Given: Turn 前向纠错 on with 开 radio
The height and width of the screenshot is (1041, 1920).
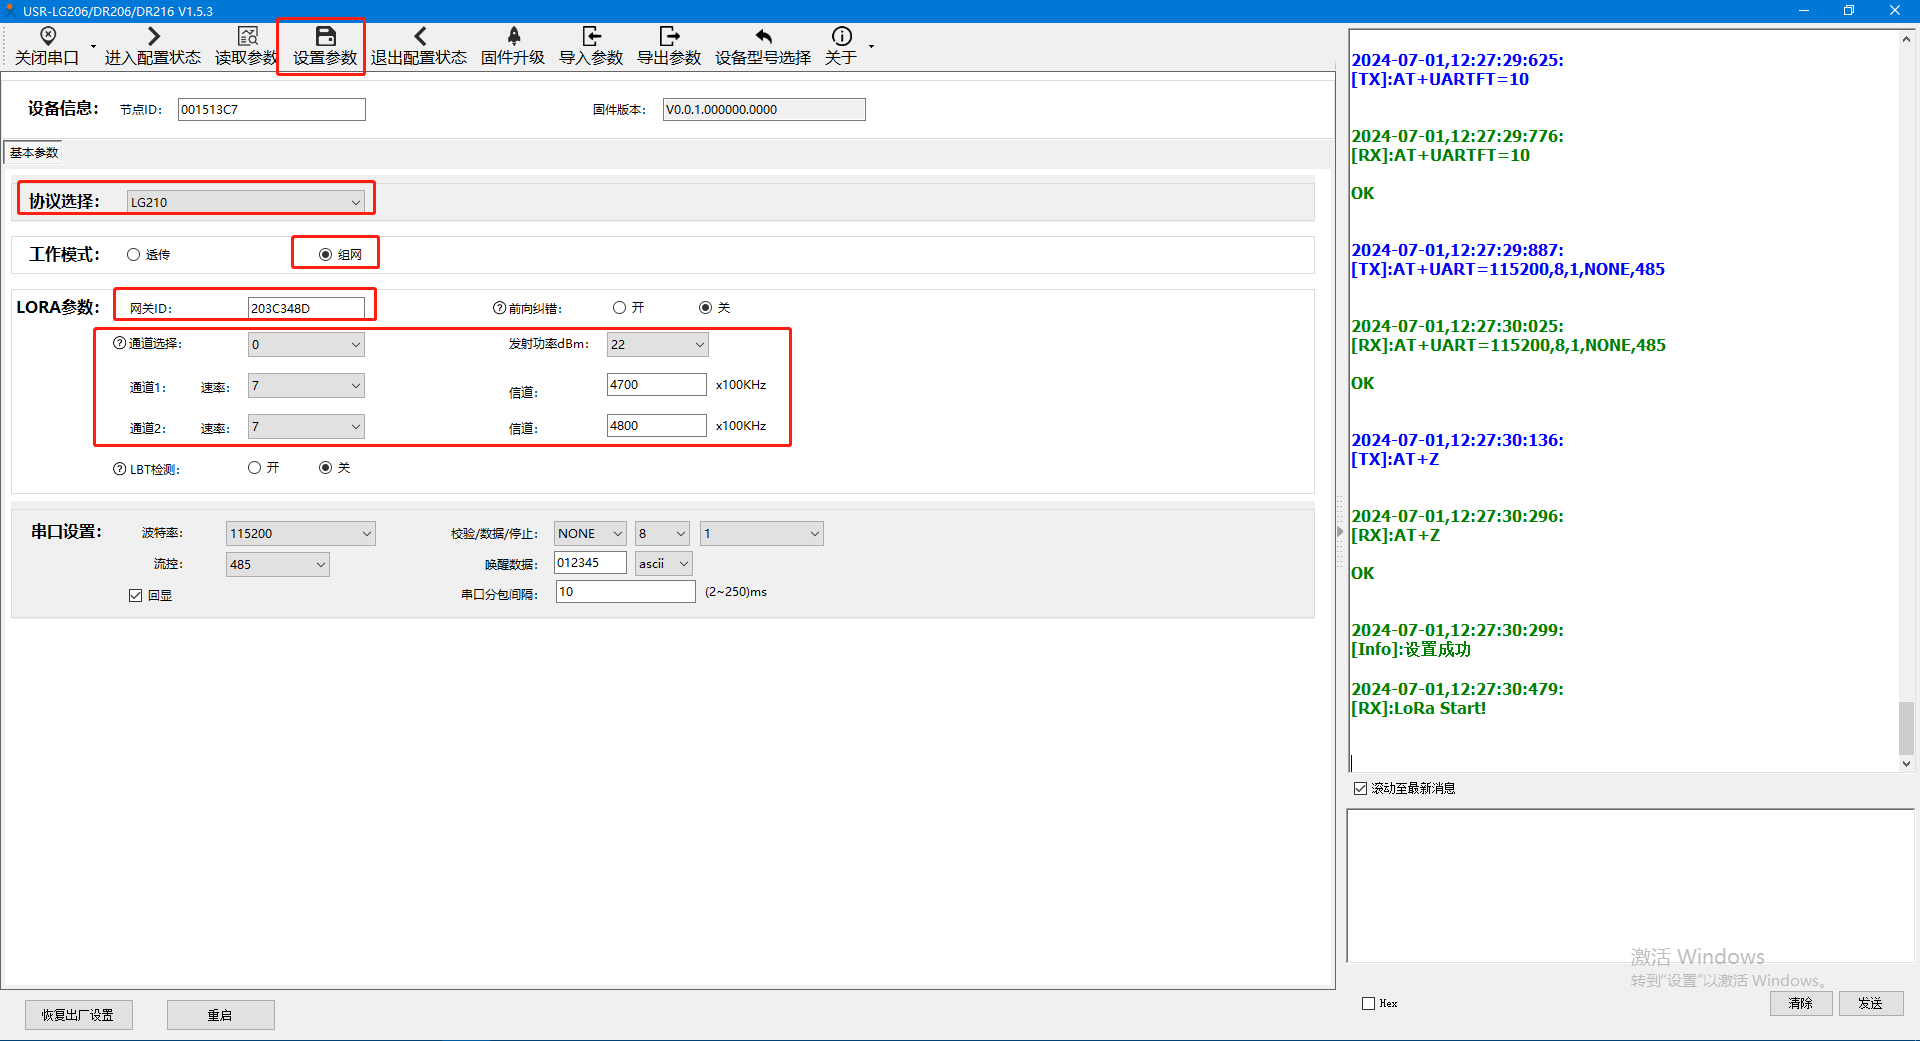Looking at the screenshot, I should pos(619,308).
